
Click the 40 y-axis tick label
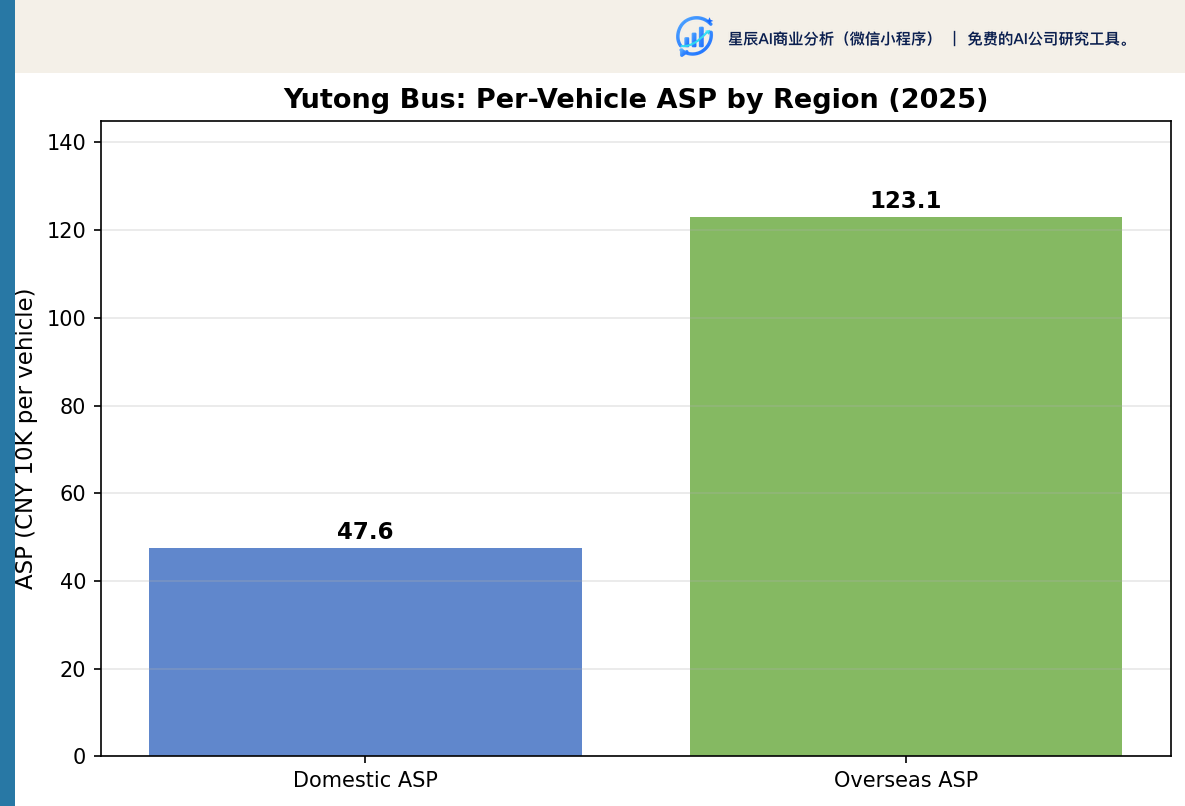point(73,582)
